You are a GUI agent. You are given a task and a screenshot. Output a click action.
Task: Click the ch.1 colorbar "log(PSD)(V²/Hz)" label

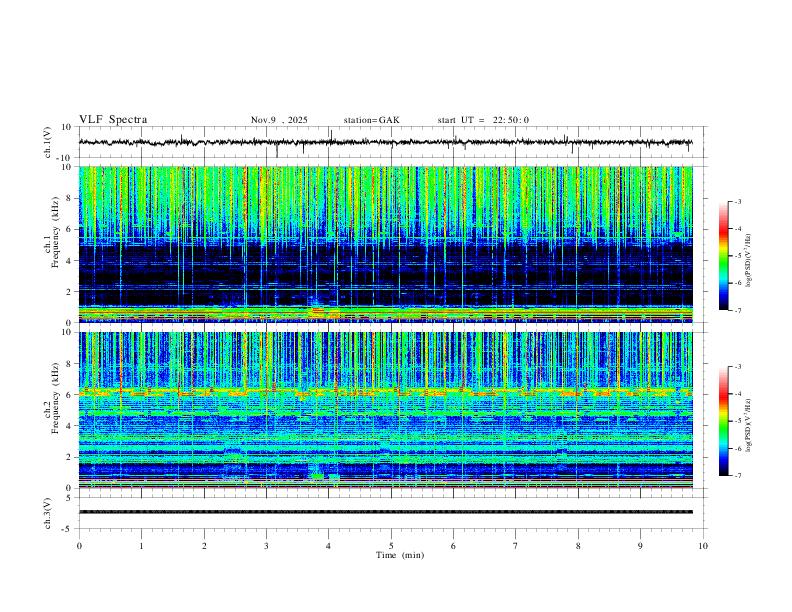[748, 260]
